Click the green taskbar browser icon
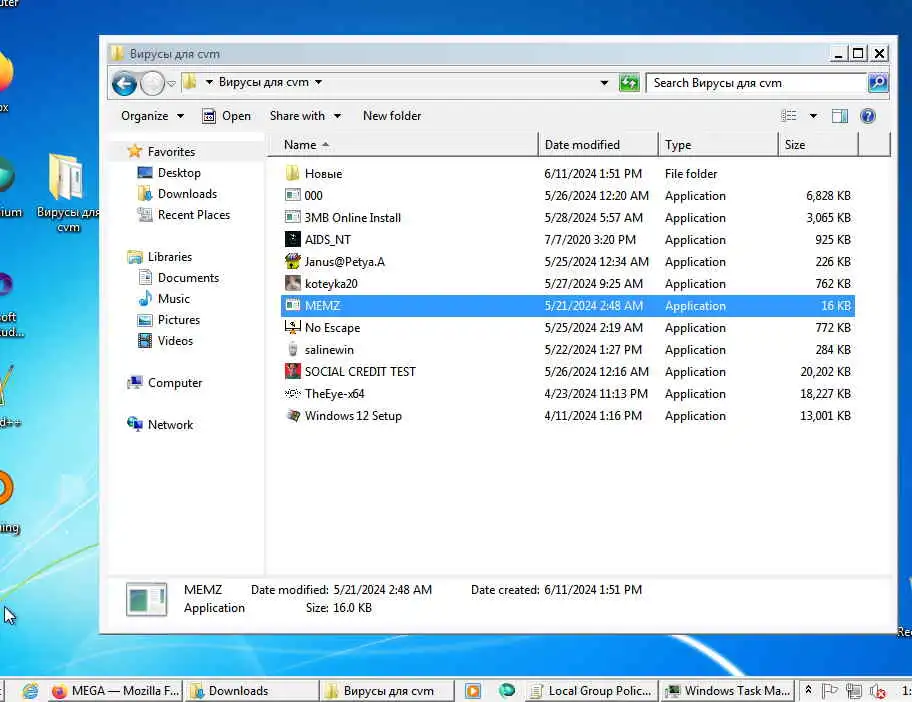912x702 pixels. pos(507,690)
